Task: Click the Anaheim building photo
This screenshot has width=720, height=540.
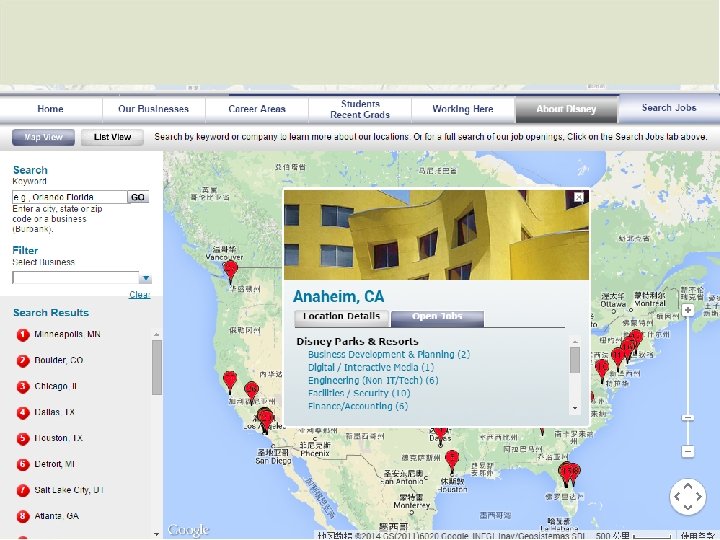Action: pyautogui.click(x=436, y=235)
